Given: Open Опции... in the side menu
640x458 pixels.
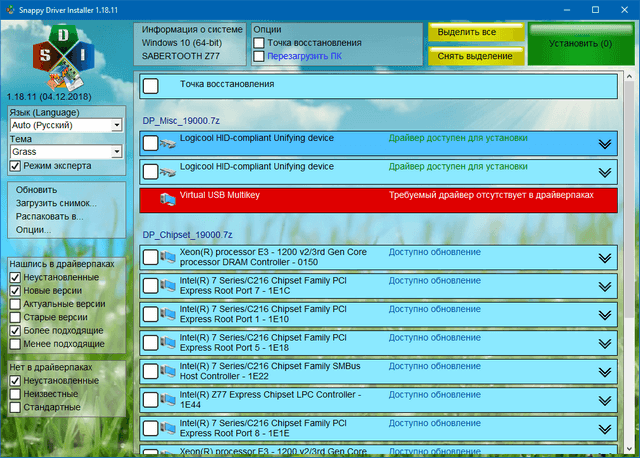Looking at the screenshot, I should pos(33,230).
